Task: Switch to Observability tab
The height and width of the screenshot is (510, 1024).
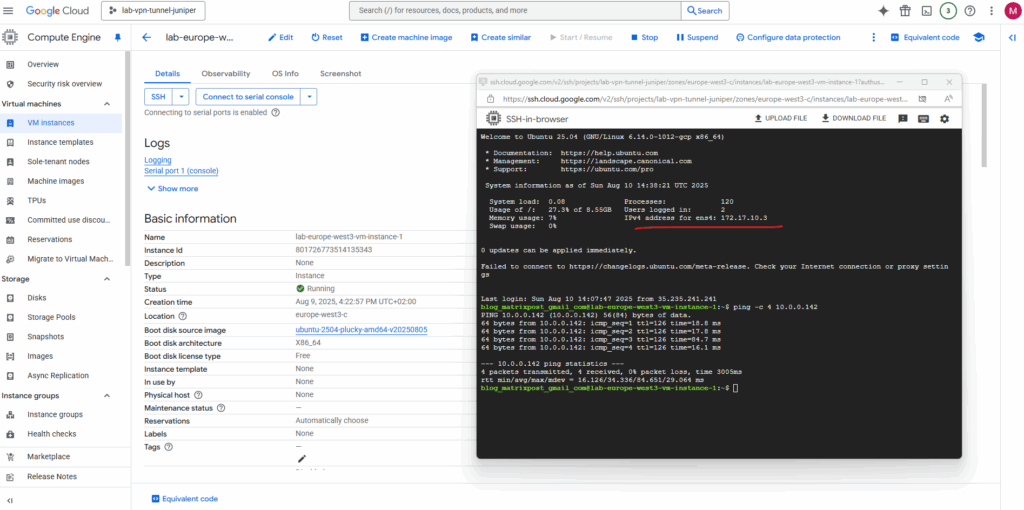Action: coord(225,74)
